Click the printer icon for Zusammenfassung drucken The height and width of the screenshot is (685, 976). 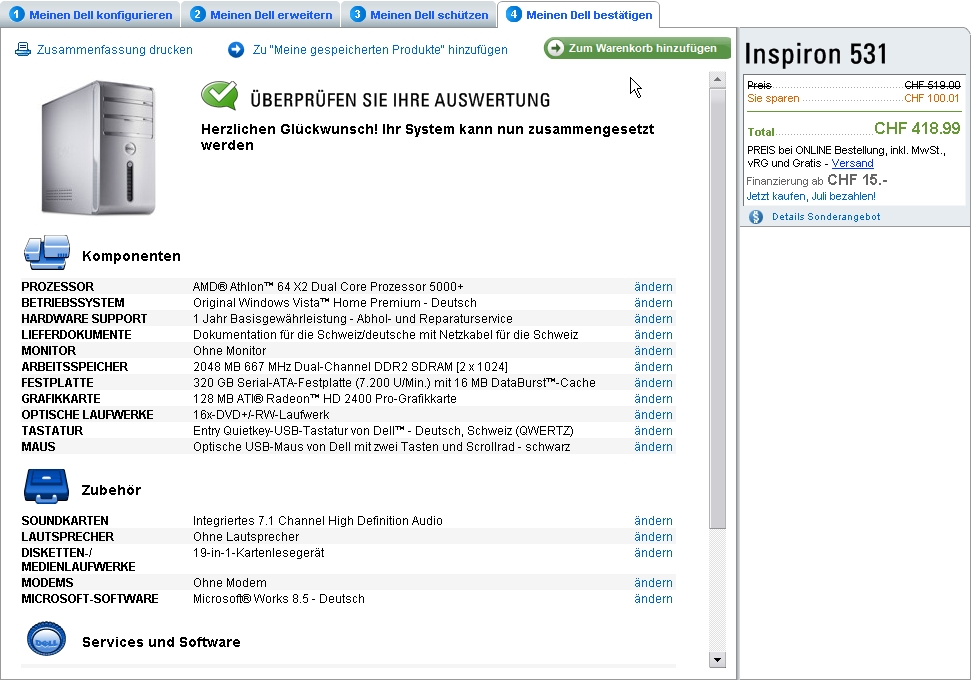tap(23, 49)
